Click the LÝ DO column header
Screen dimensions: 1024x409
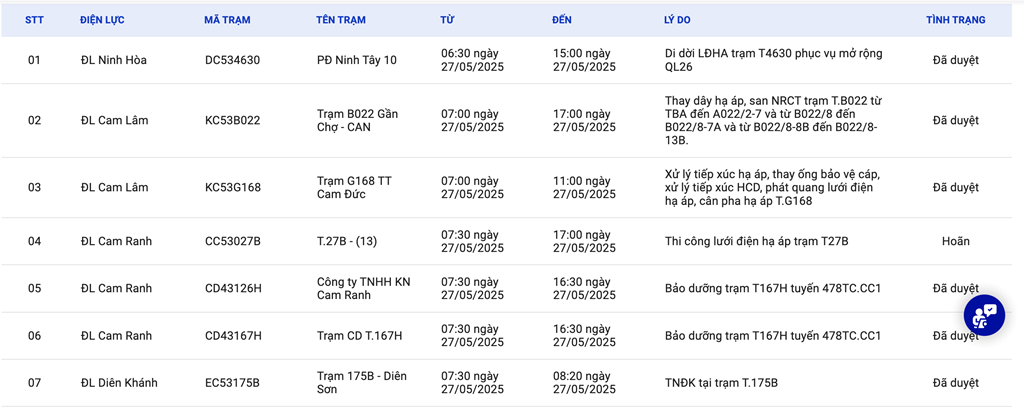click(677, 20)
